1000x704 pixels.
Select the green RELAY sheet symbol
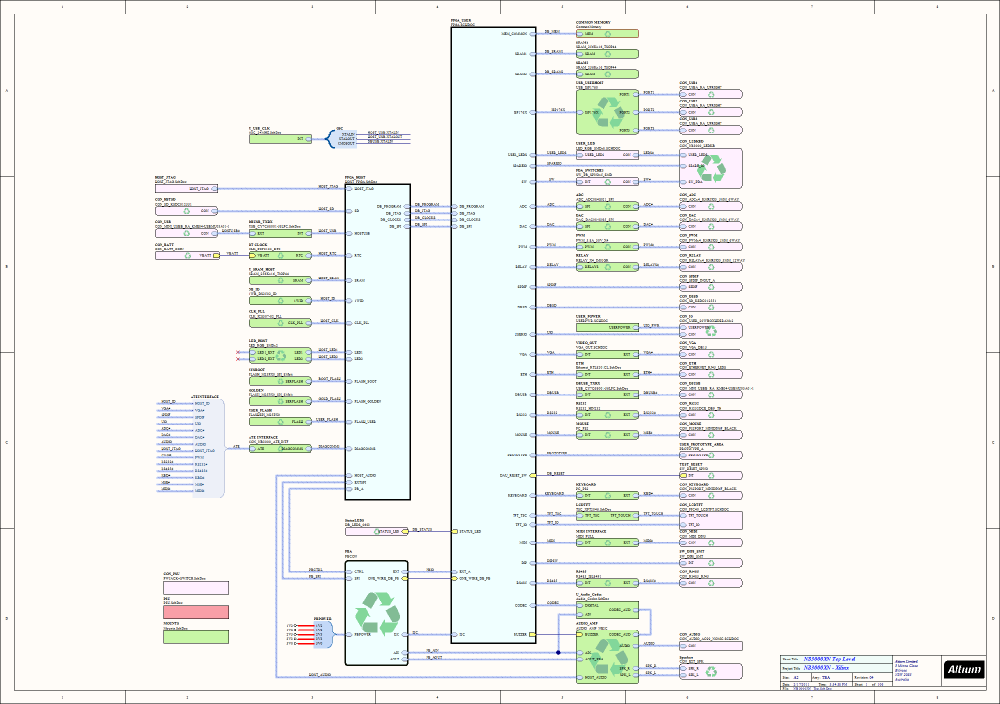coord(607,267)
